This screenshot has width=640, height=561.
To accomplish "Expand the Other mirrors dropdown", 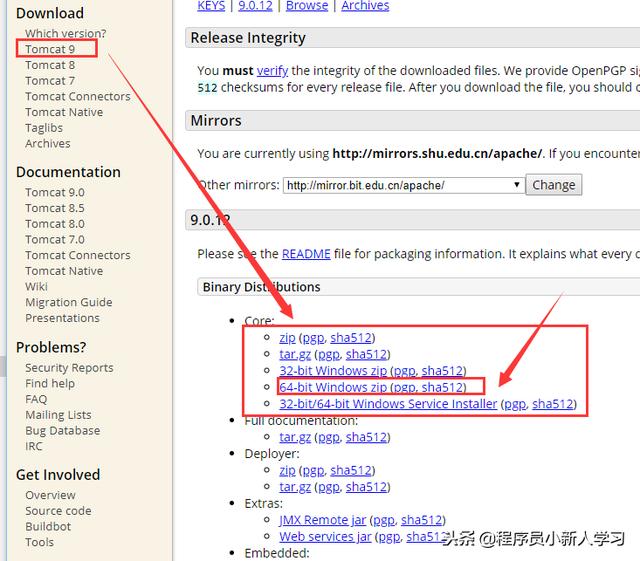I will pyautogui.click(x=404, y=185).
